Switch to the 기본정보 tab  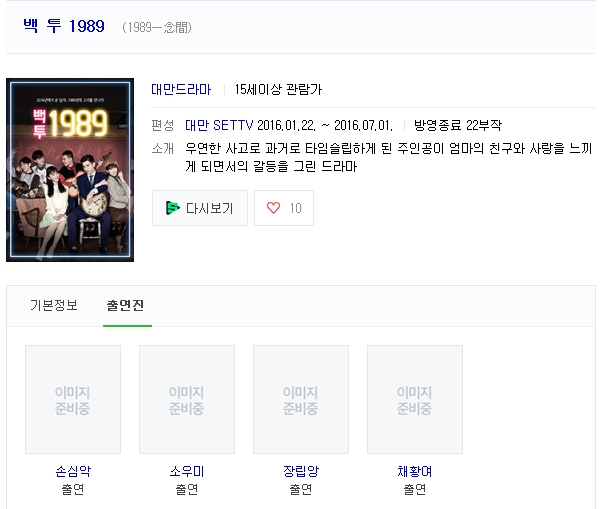54,305
